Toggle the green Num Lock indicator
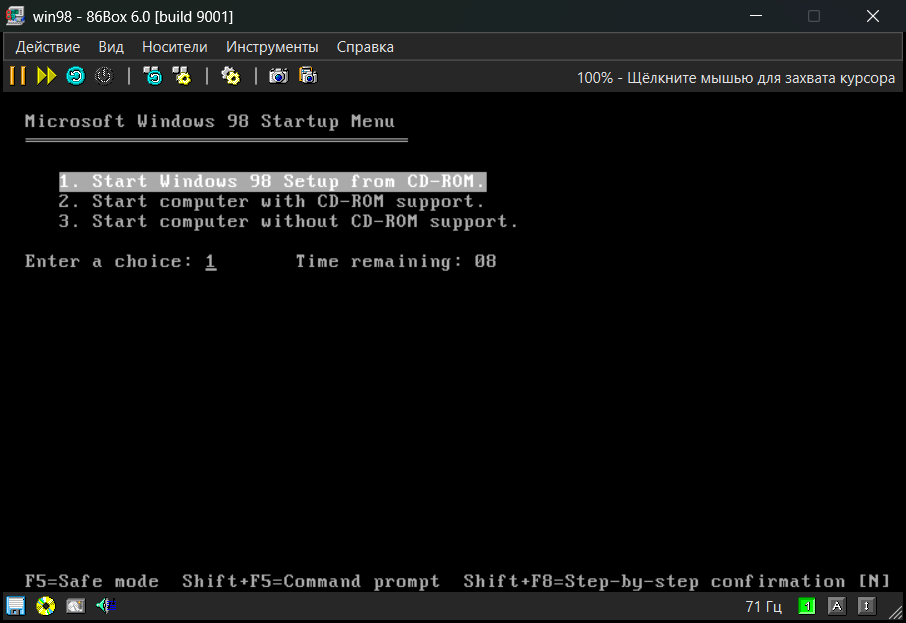 click(807, 606)
